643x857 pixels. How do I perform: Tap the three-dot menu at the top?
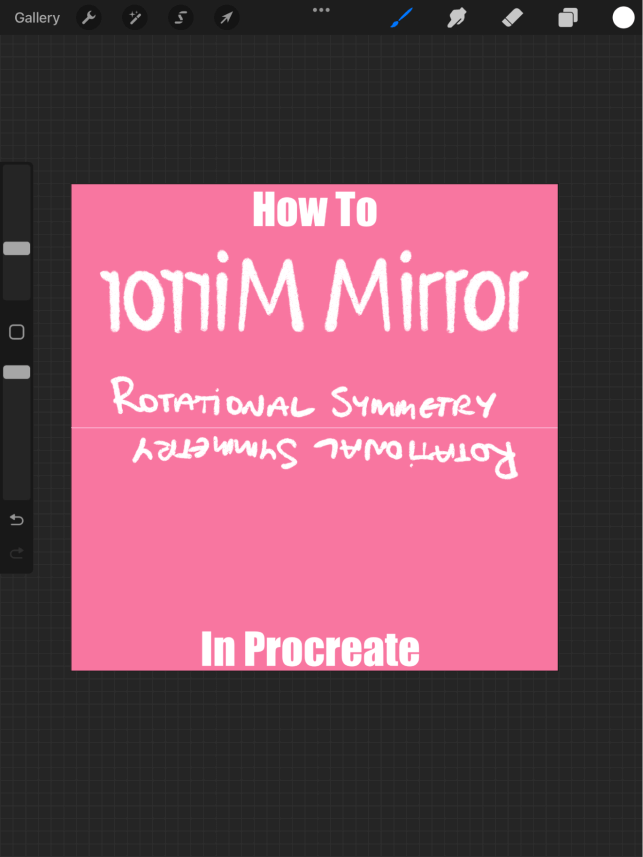pyautogui.click(x=321, y=10)
